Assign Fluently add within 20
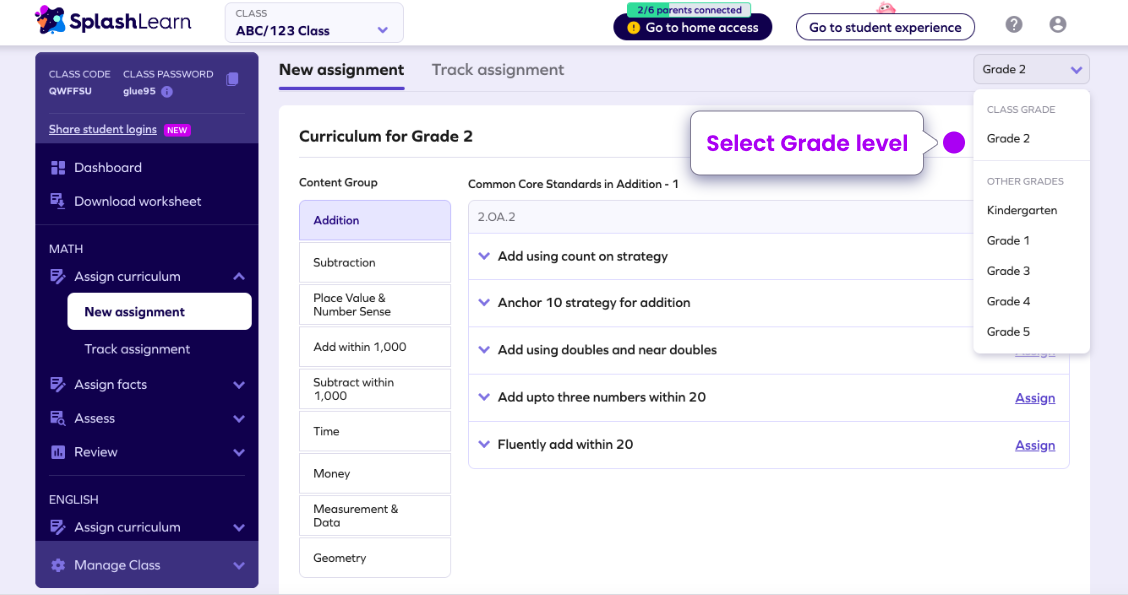 pos(1035,445)
